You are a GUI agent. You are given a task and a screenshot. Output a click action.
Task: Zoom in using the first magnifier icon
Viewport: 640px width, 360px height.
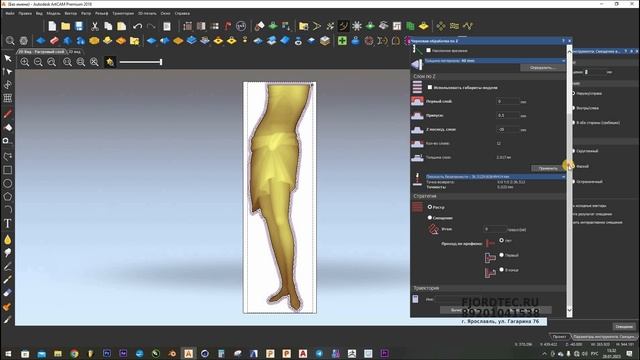pyautogui.click(x=25, y=62)
